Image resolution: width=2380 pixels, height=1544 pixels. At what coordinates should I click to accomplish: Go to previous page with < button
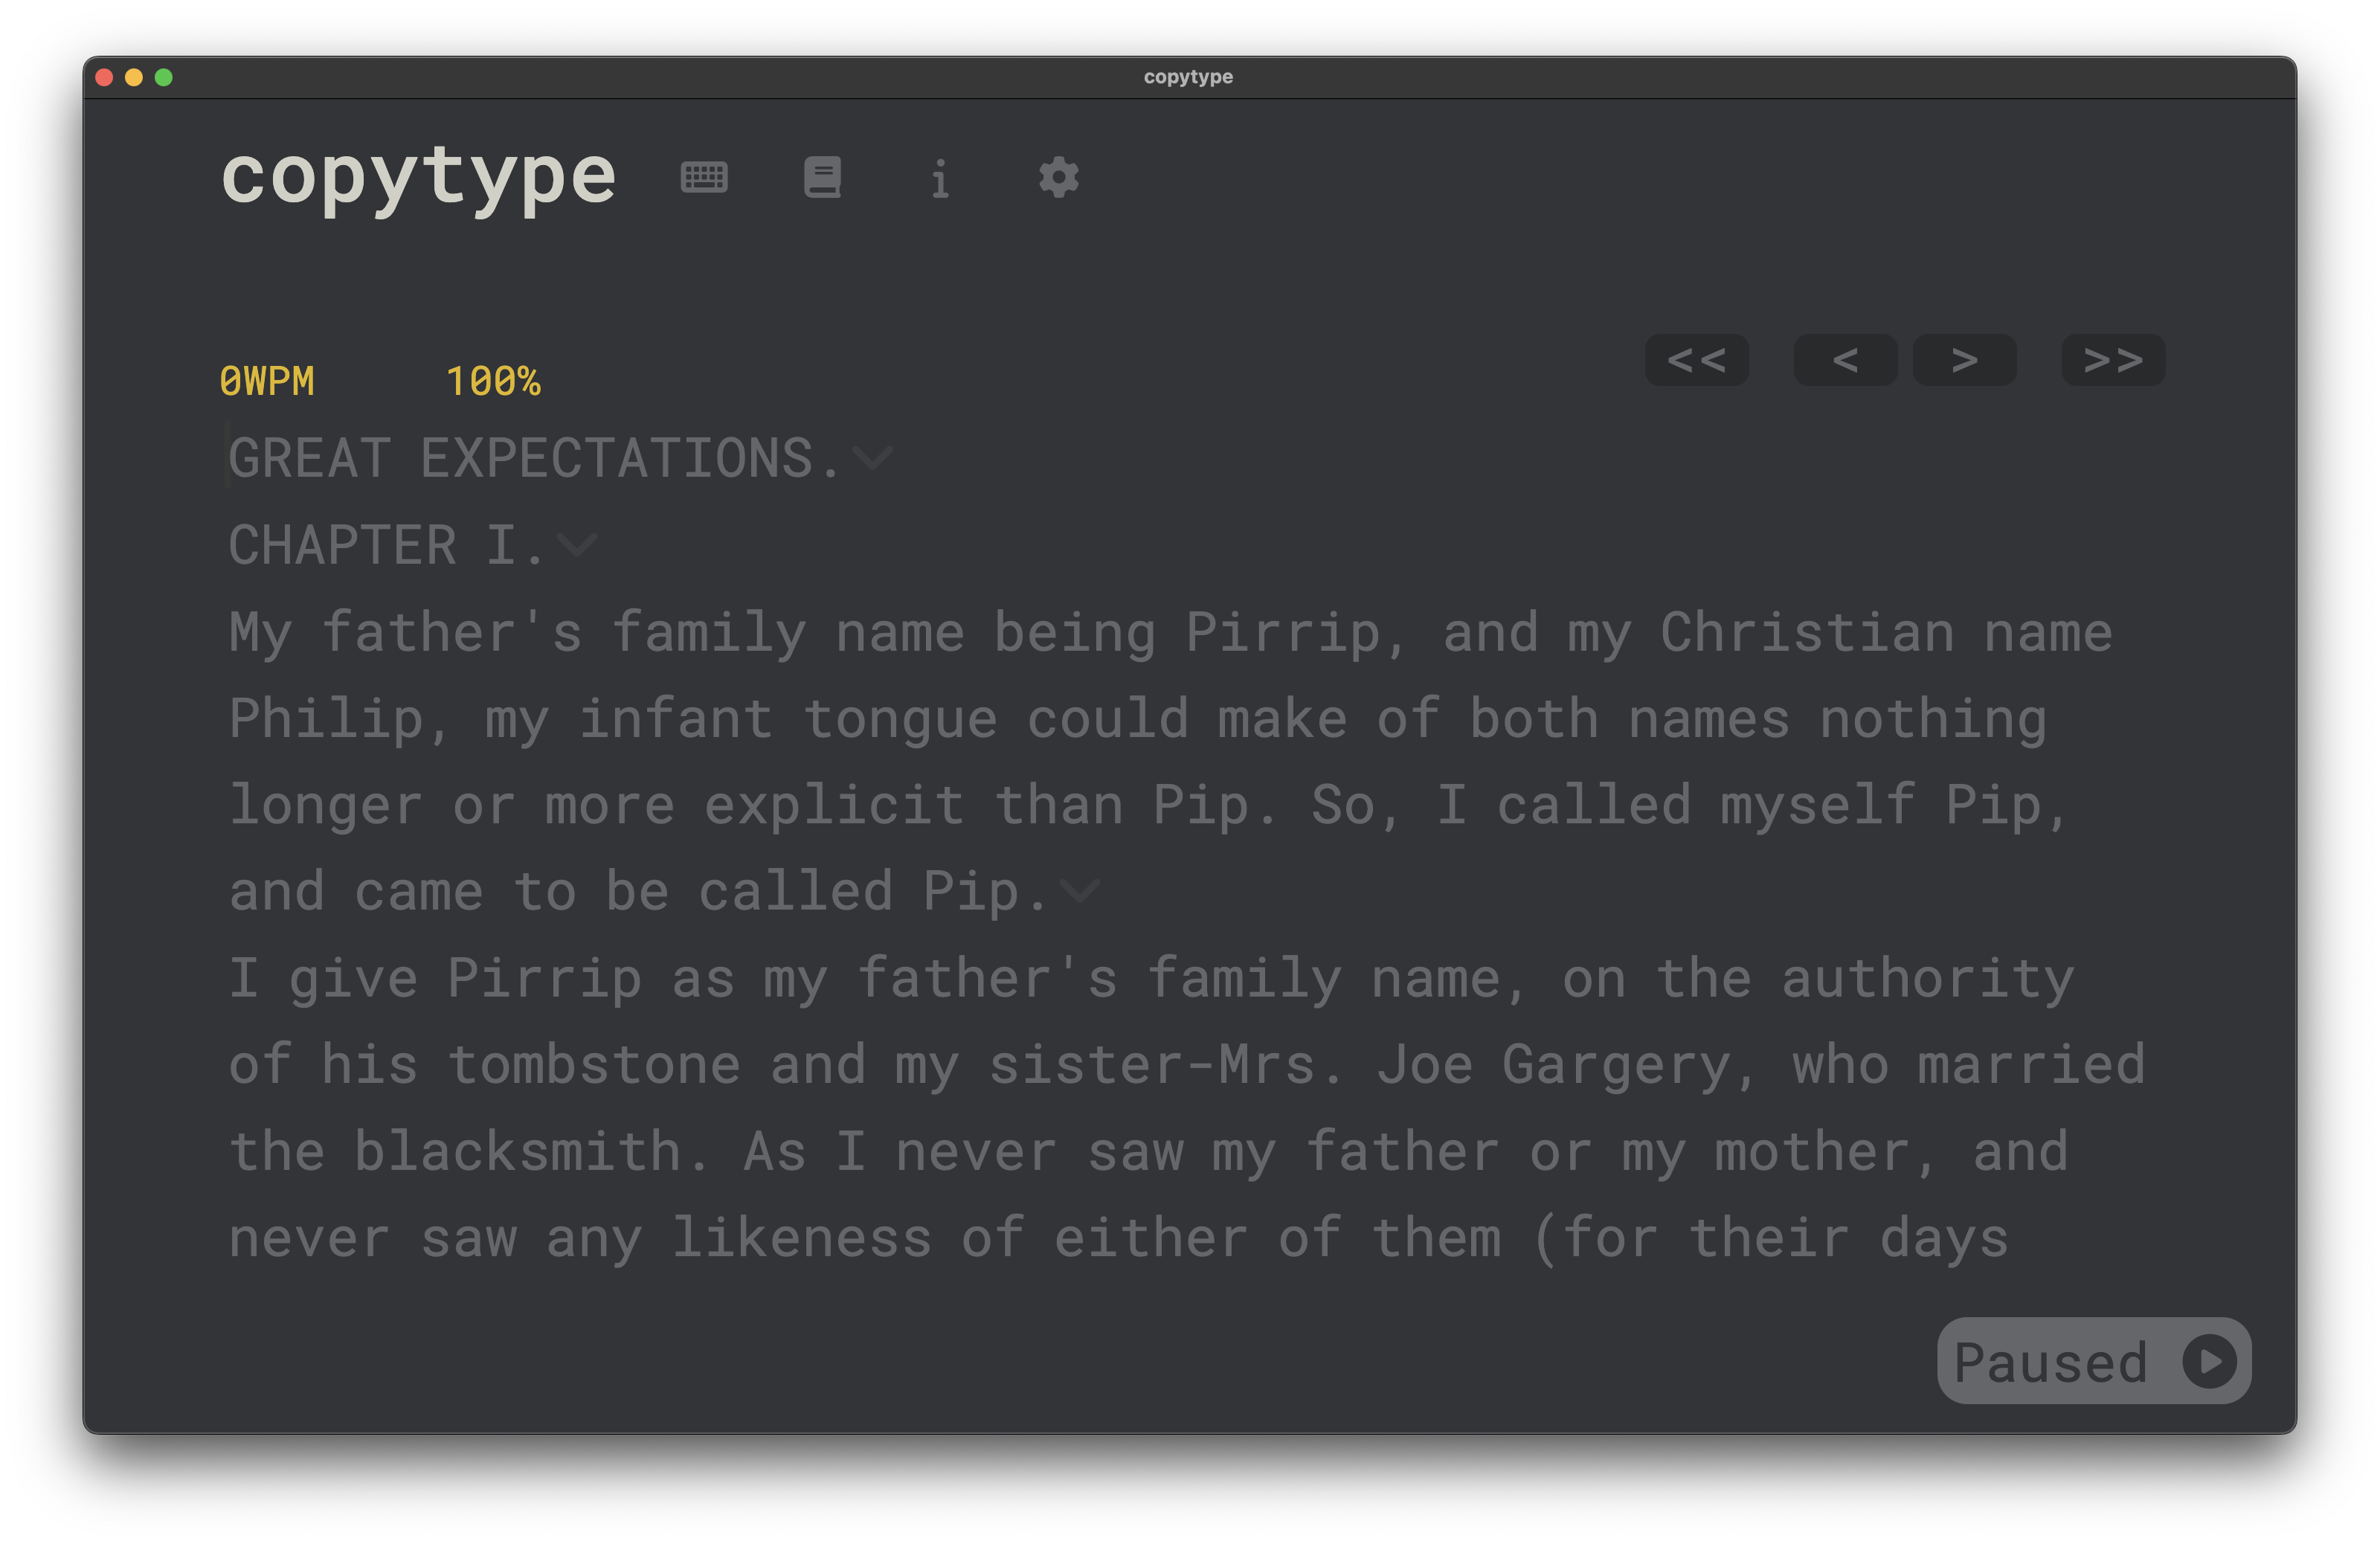[1845, 360]
